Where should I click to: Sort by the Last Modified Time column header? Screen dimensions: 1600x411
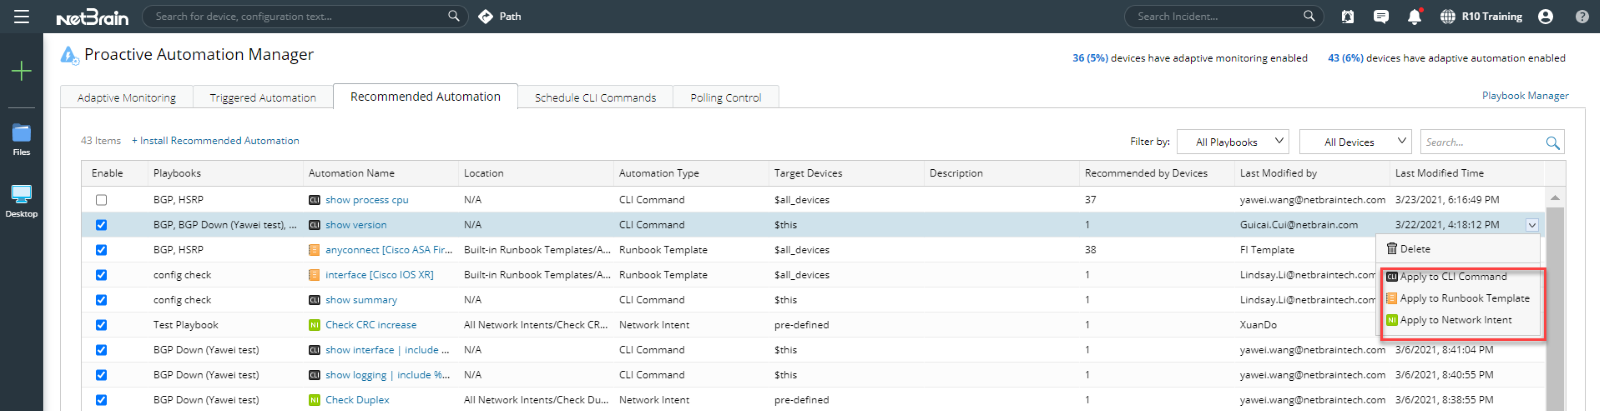1467,173
